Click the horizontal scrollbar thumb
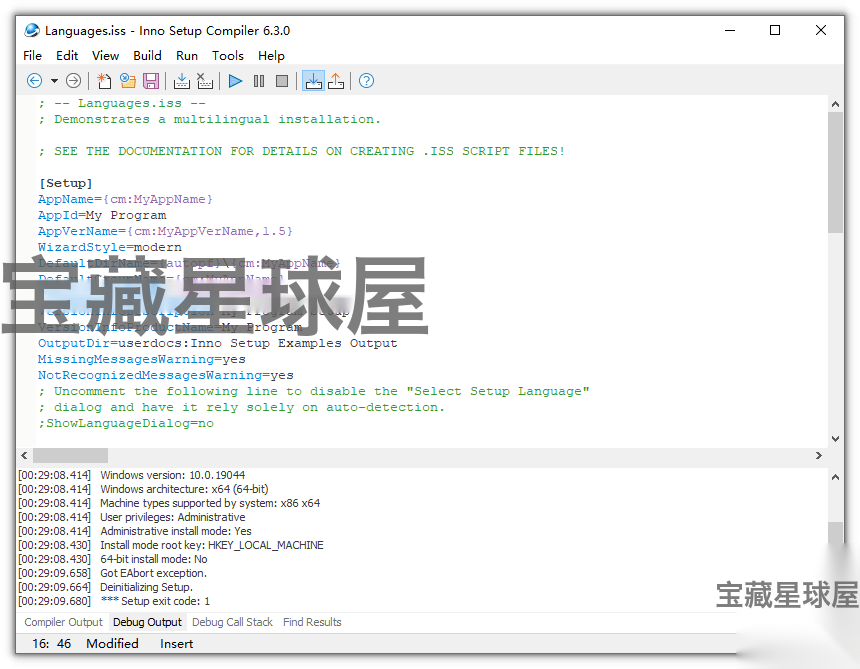Image resolution: width=860 pixels, height=669 pixels. click(70, 455)
